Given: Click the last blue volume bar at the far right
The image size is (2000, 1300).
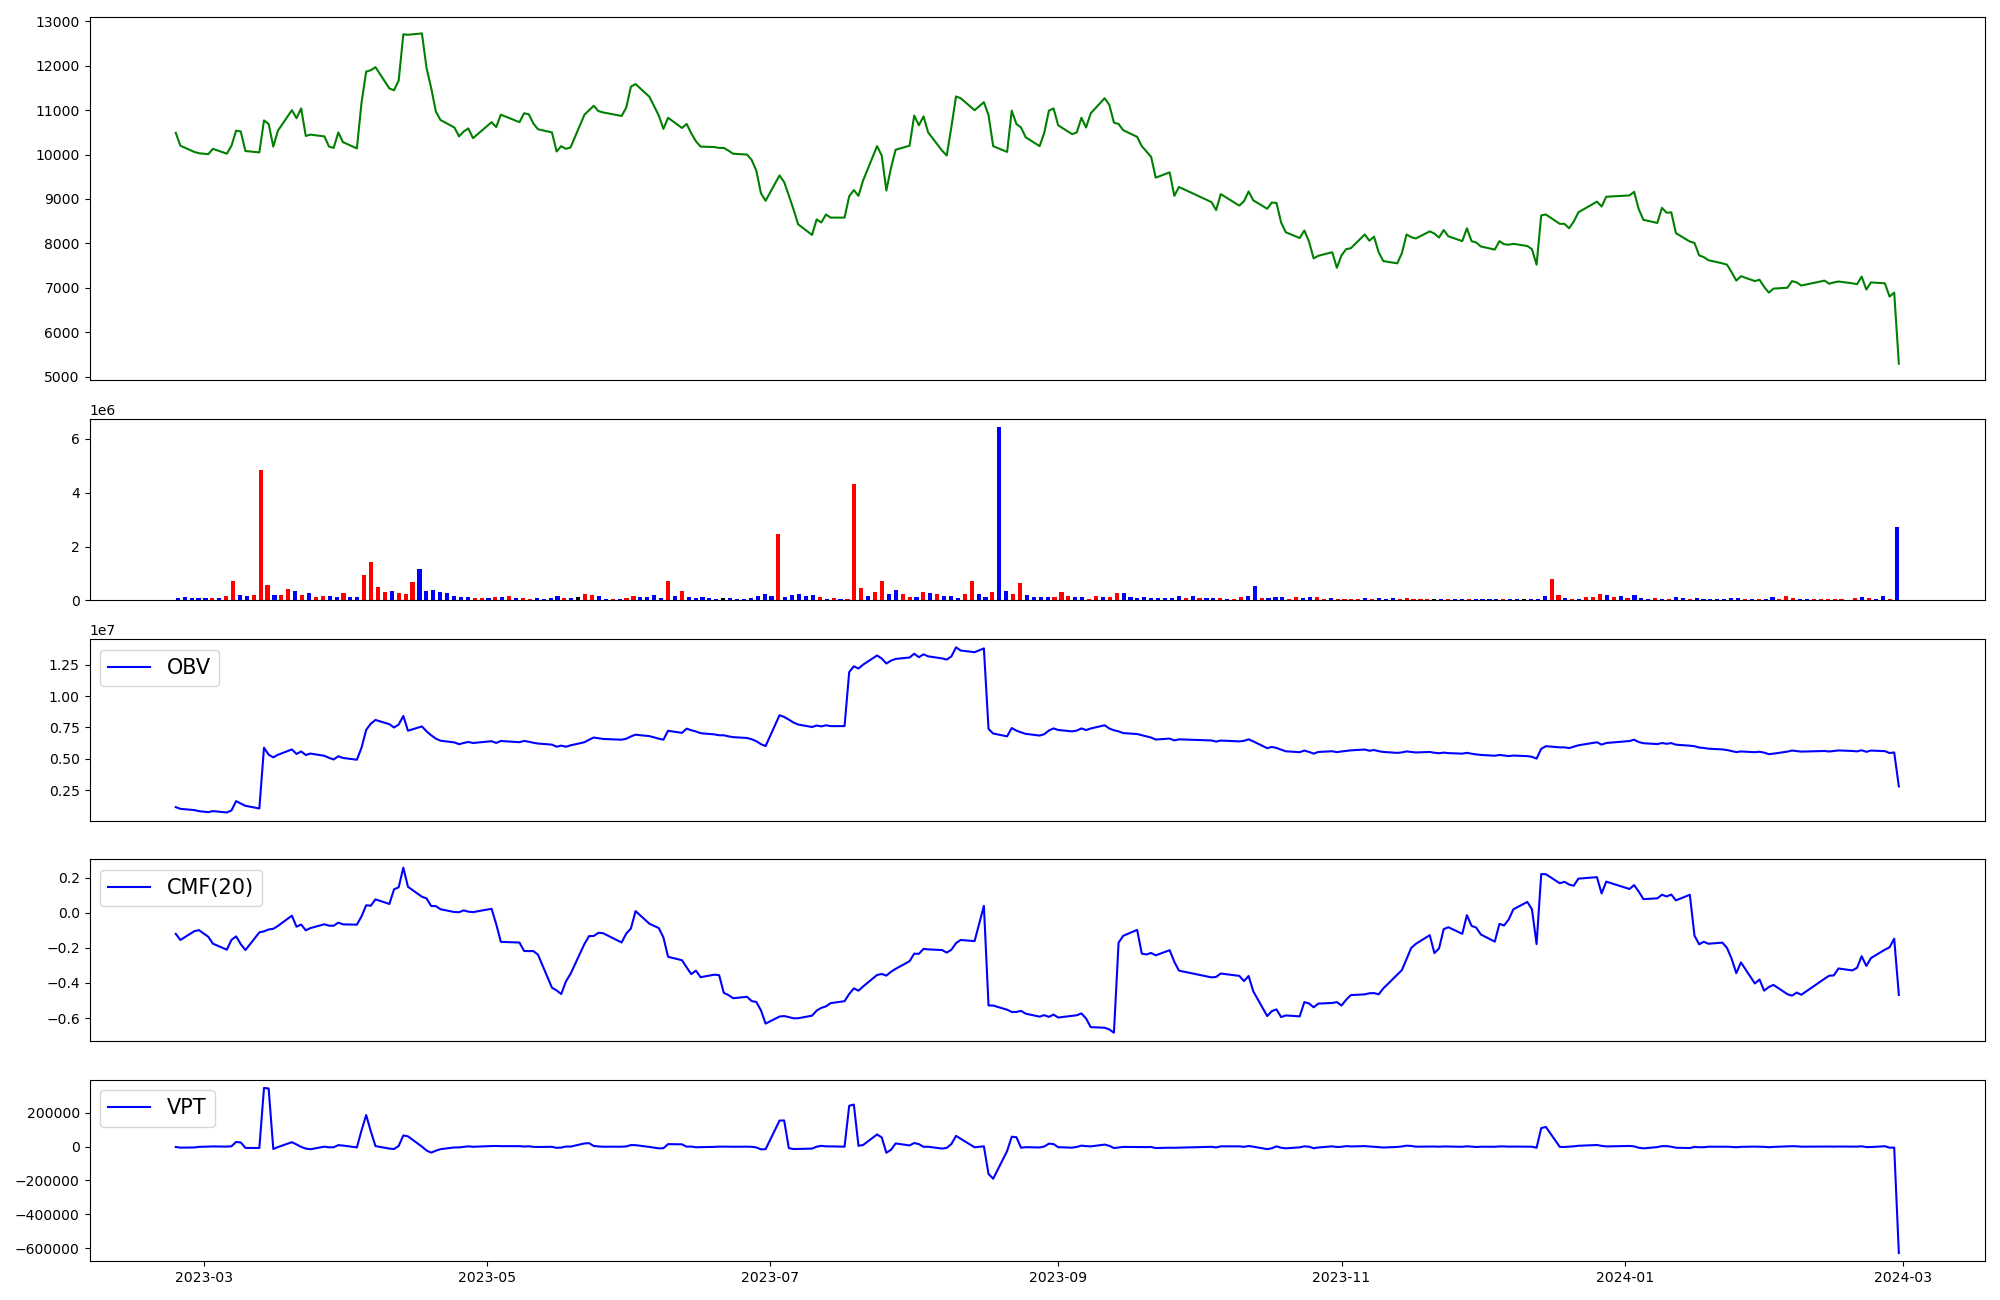Looking at the screenshot, I should pyautogui.click(x=1896, y=564).
